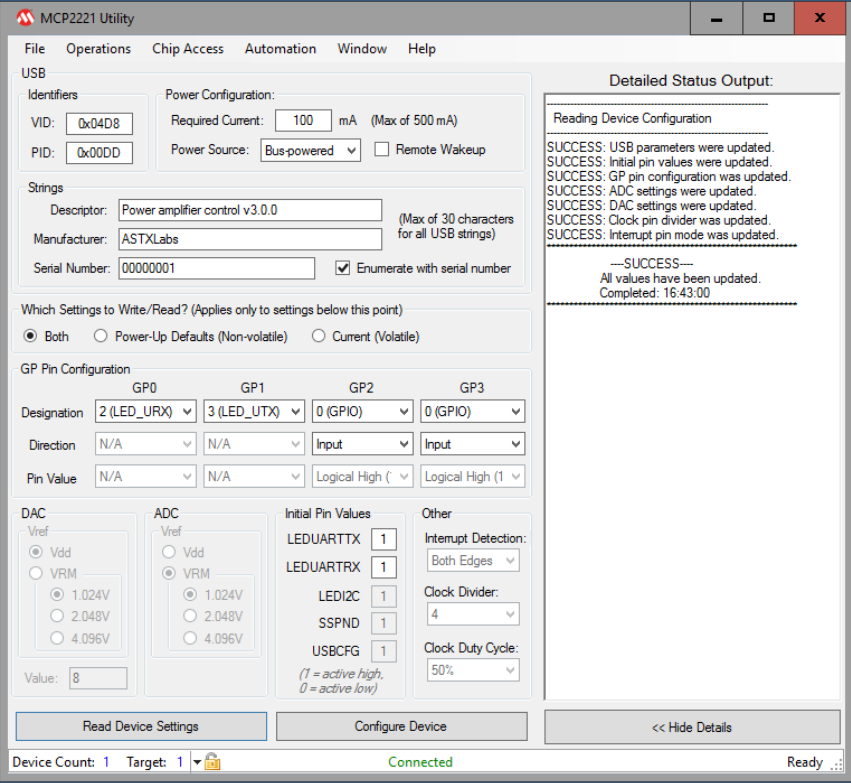851x783 pixels.
Task: Click the Hide Details button
Action: pyautogui.click(x=692, y=727)
